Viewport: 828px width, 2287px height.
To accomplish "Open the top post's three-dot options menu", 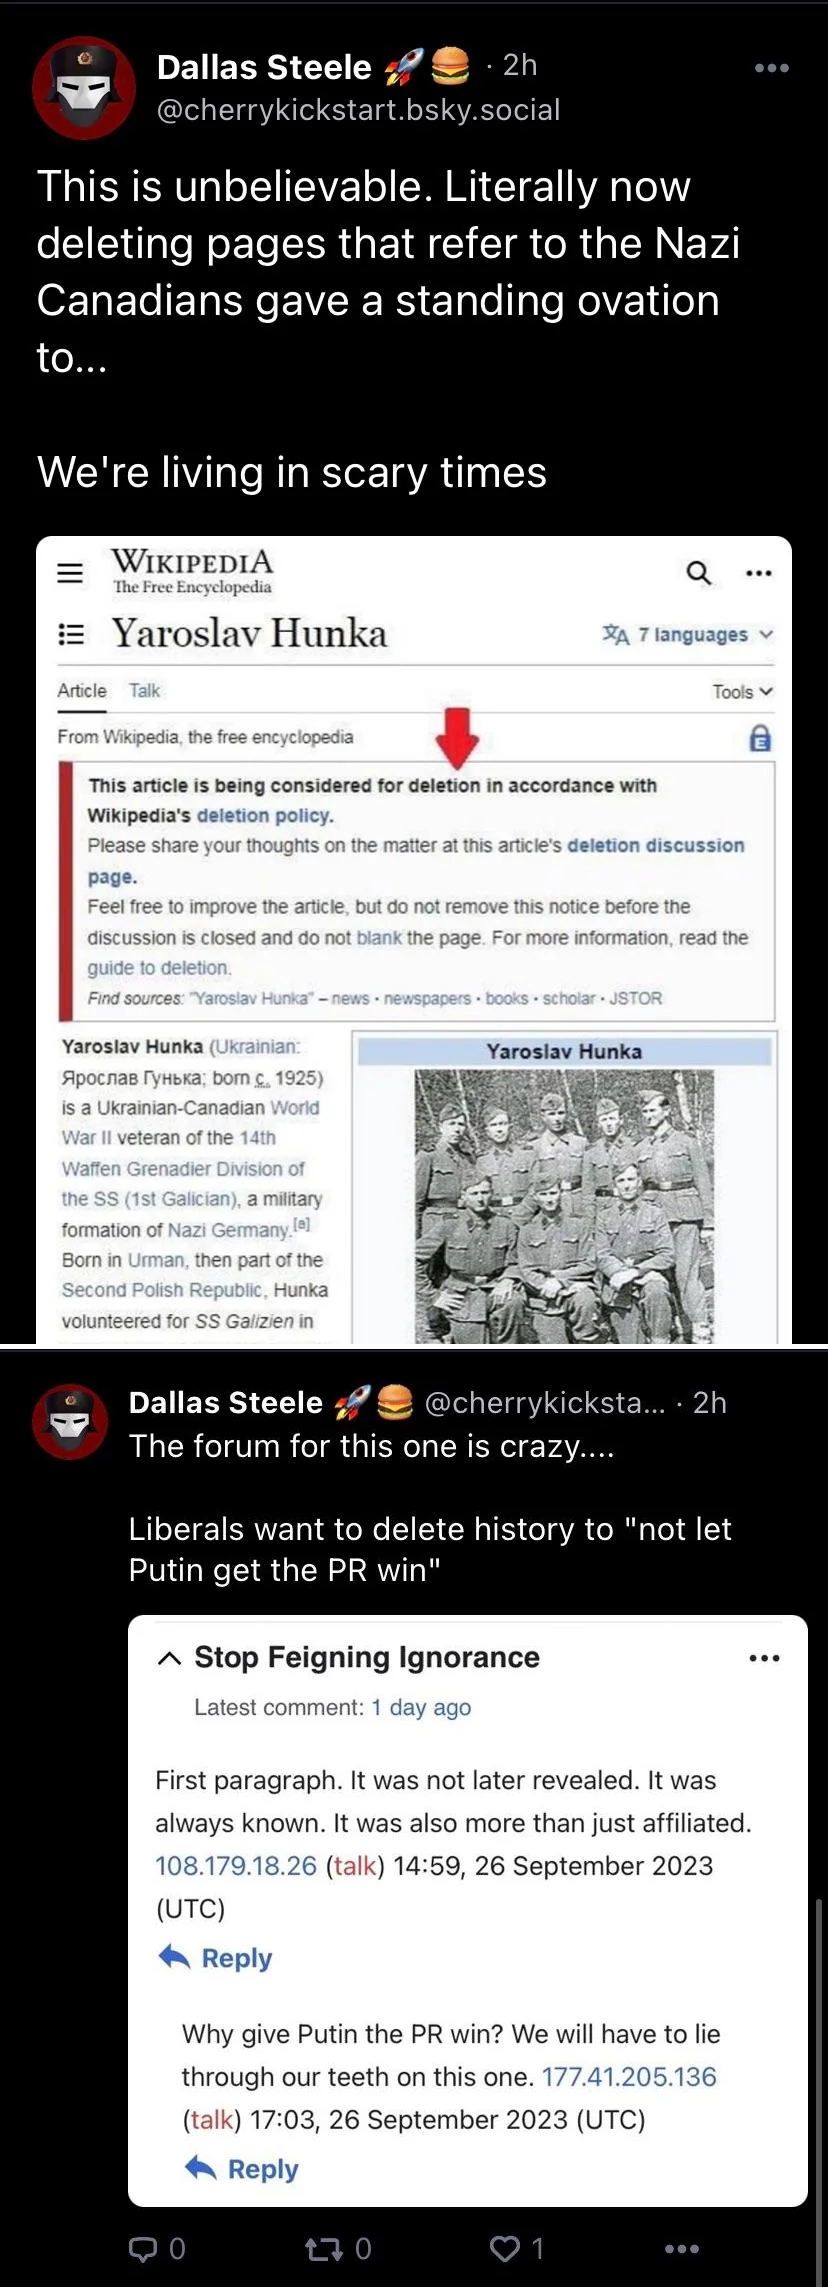I will [771, 68].
